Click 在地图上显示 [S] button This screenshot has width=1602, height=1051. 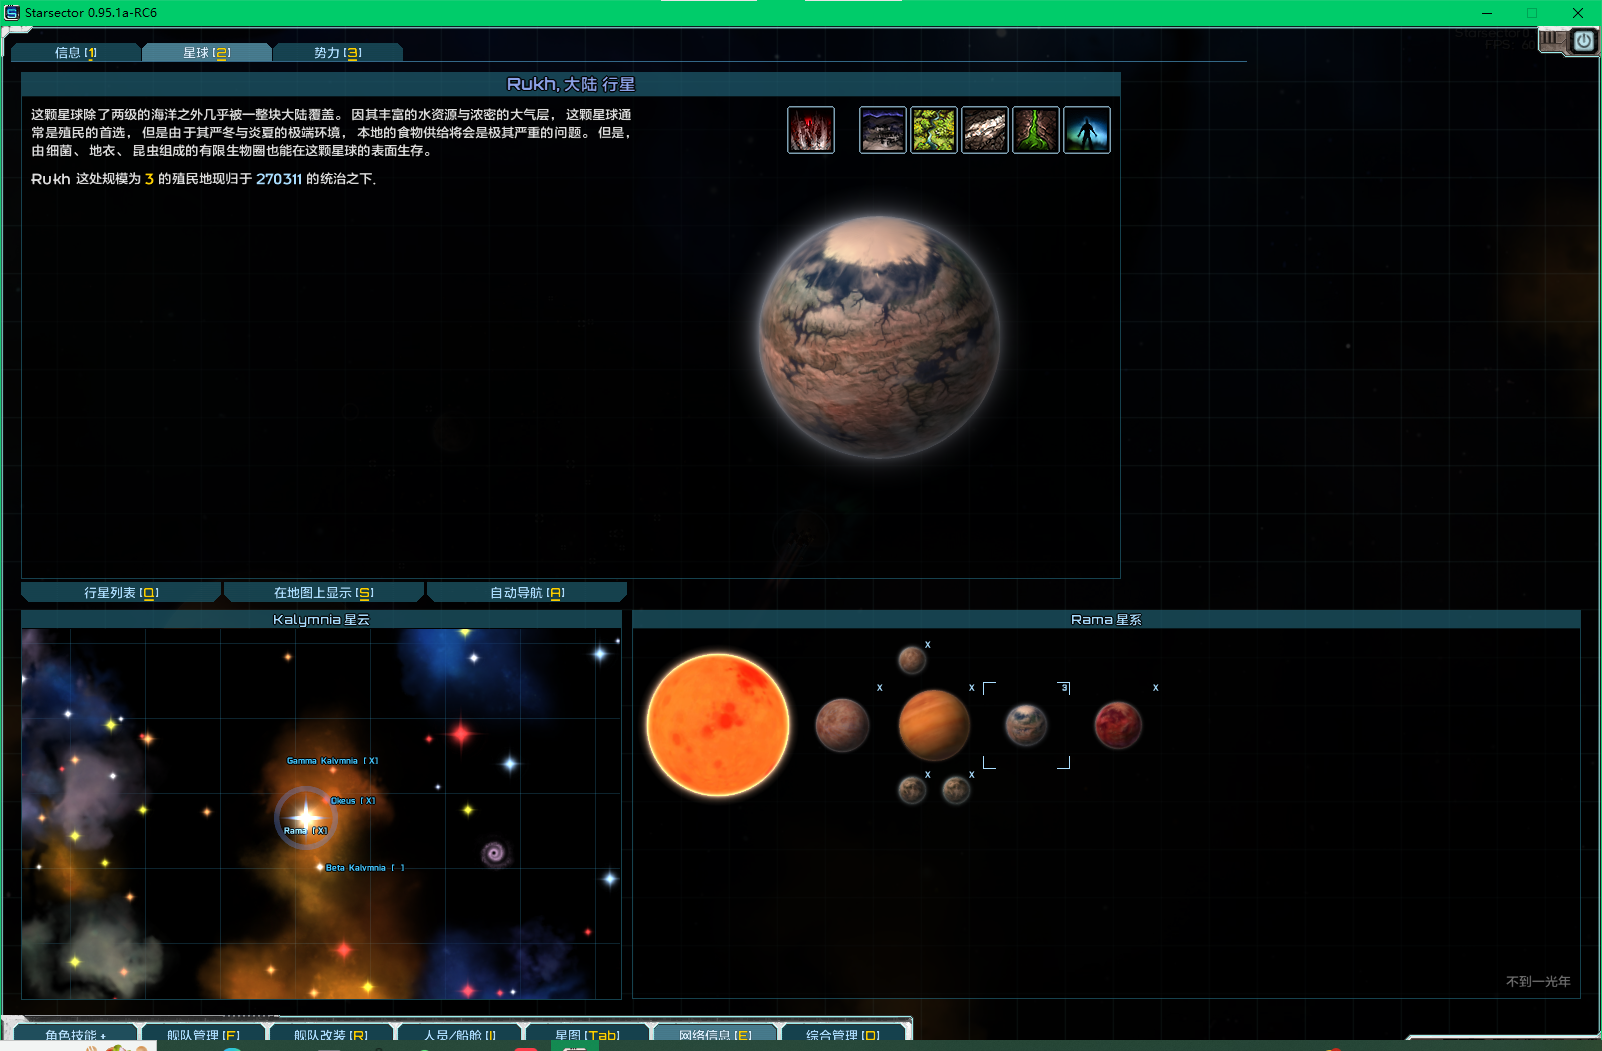click(x=323, y=593)
